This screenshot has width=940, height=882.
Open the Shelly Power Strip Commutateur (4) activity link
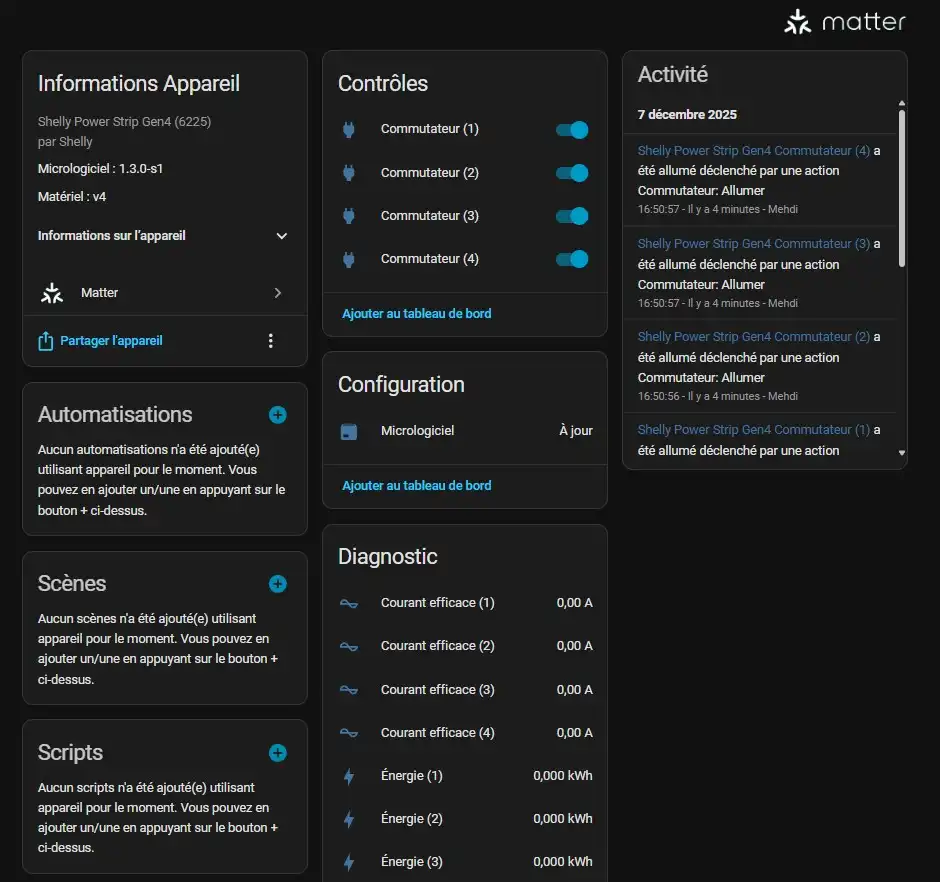point(753,151)
